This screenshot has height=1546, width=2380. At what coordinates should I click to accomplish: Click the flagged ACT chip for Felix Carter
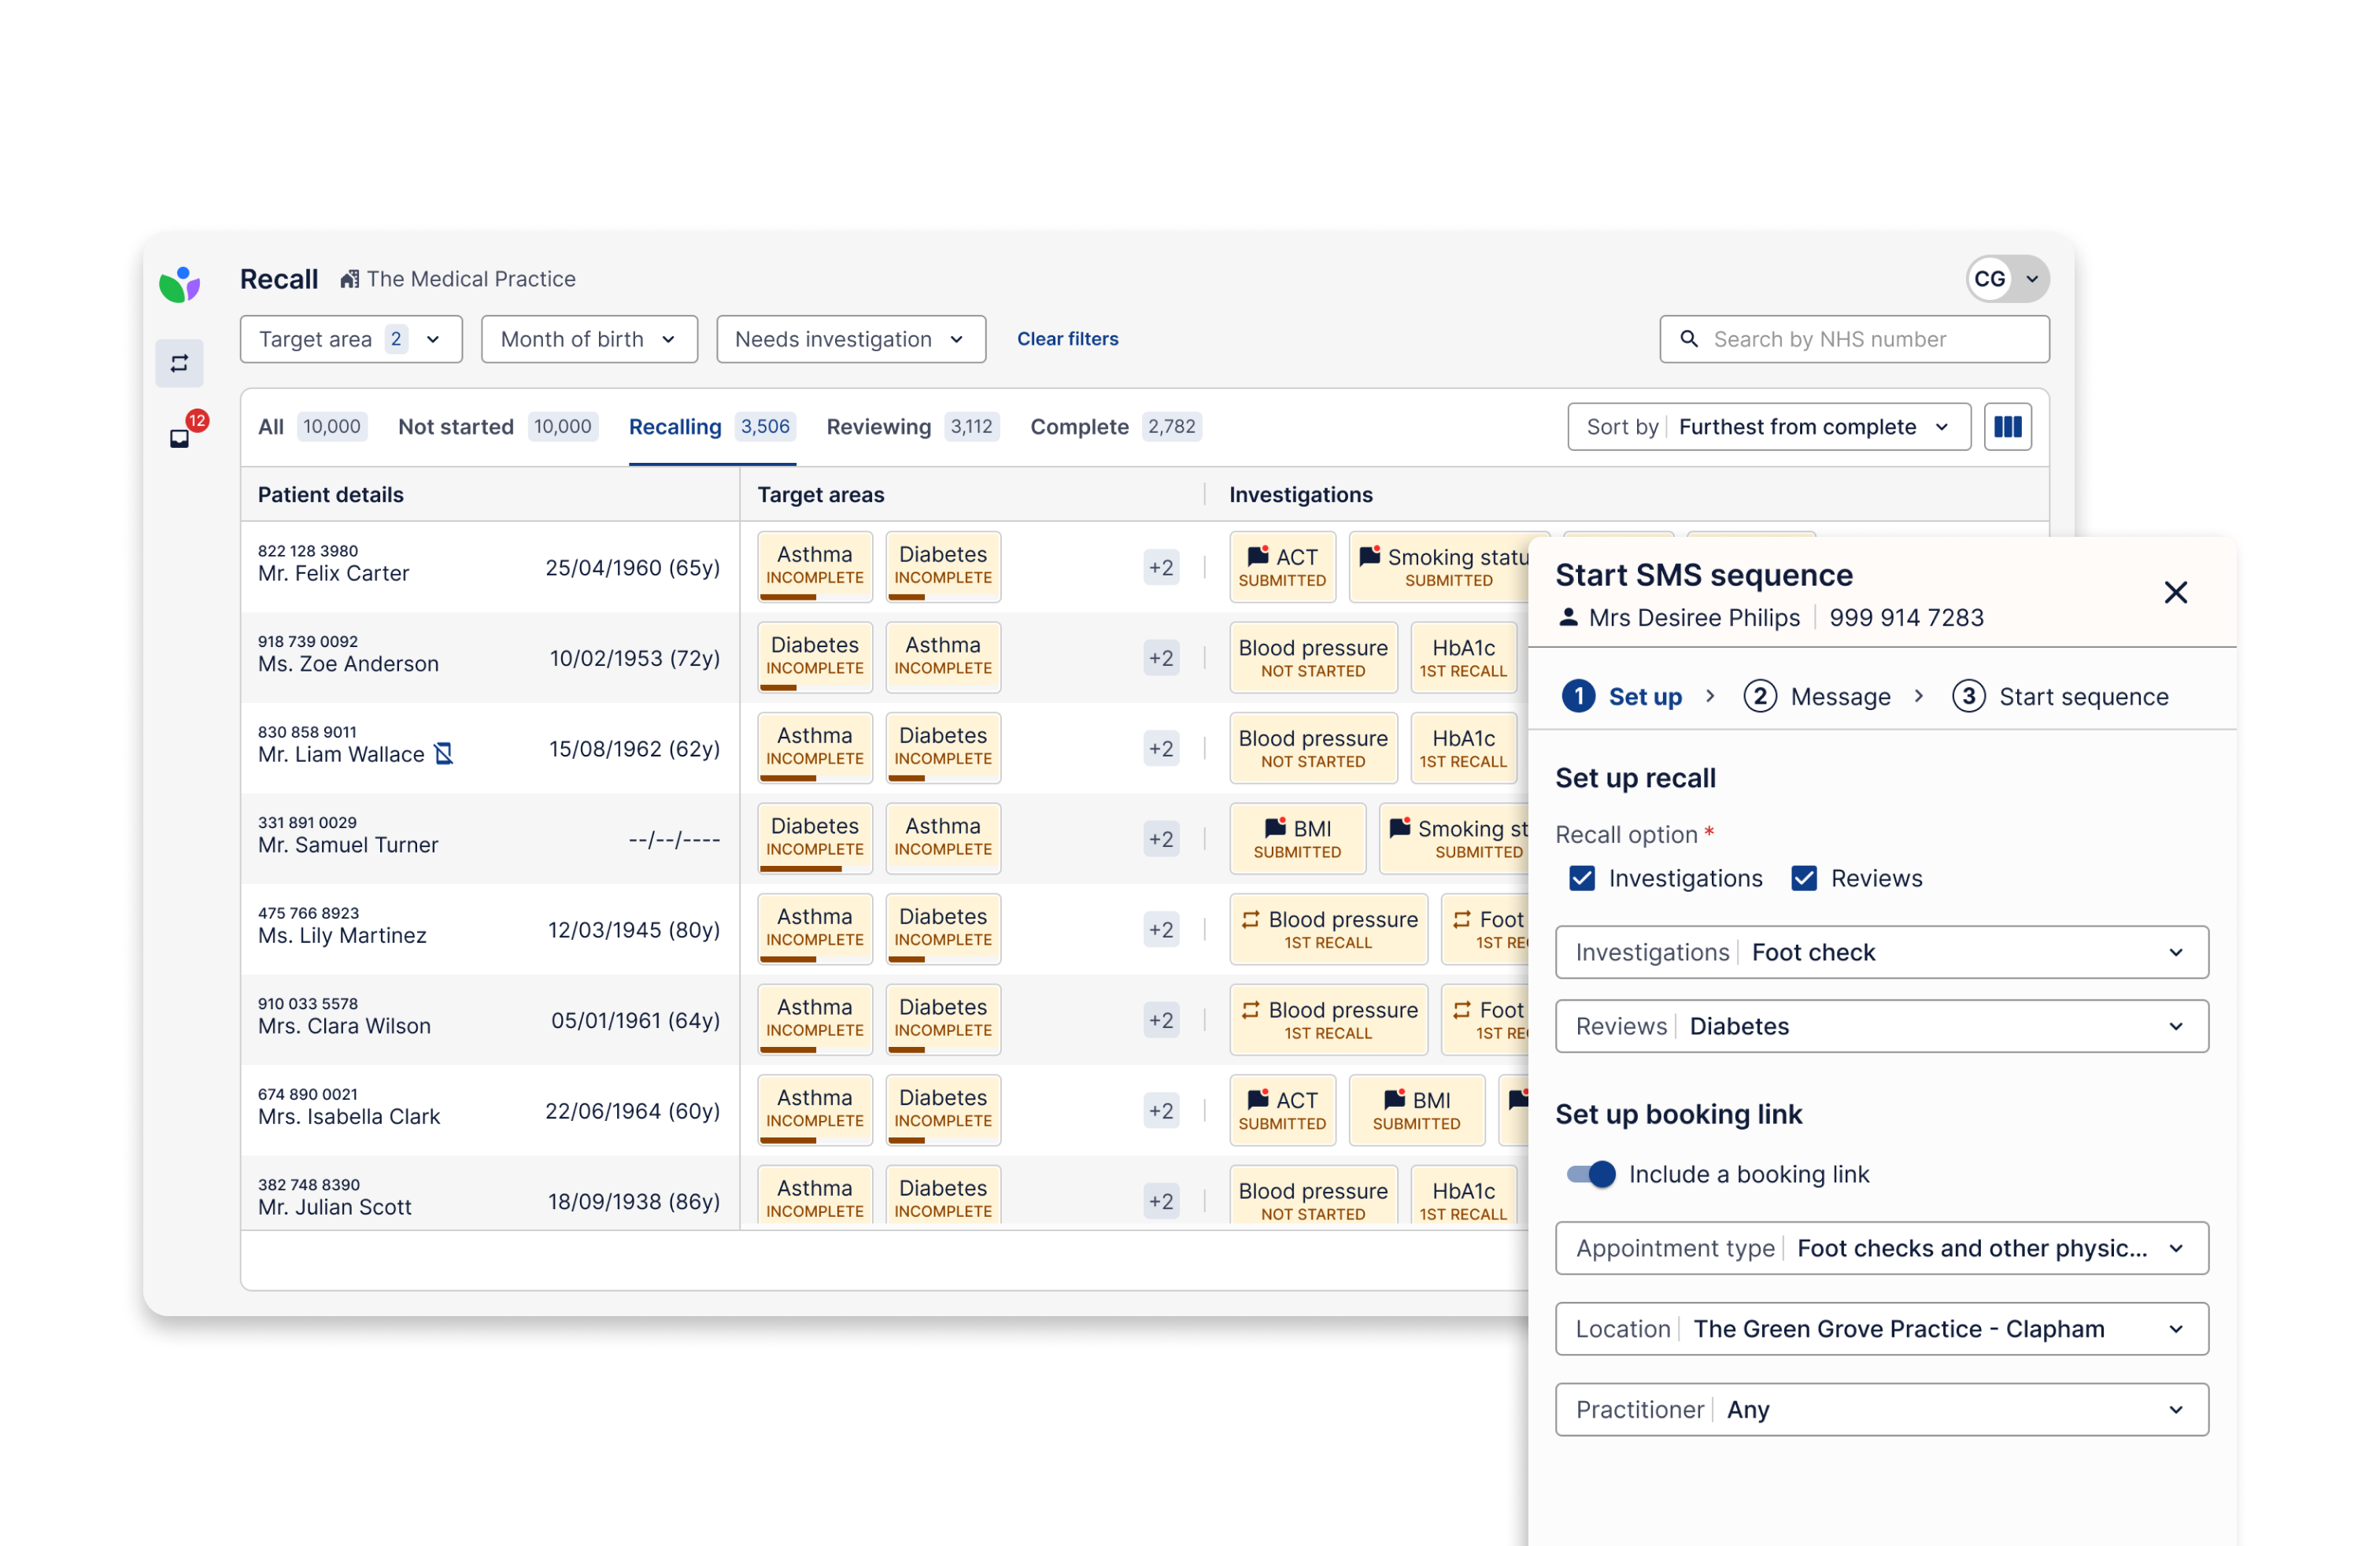[1282, 567]
